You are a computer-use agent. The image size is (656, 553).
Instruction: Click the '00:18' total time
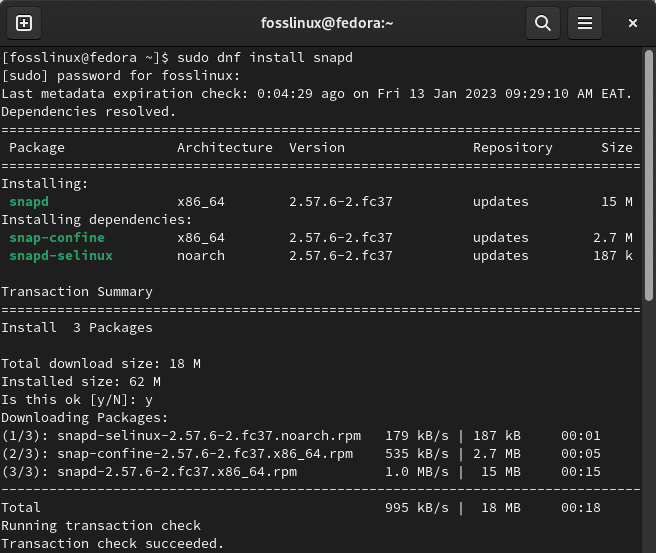pyautogui.click(x=581, y=507)
